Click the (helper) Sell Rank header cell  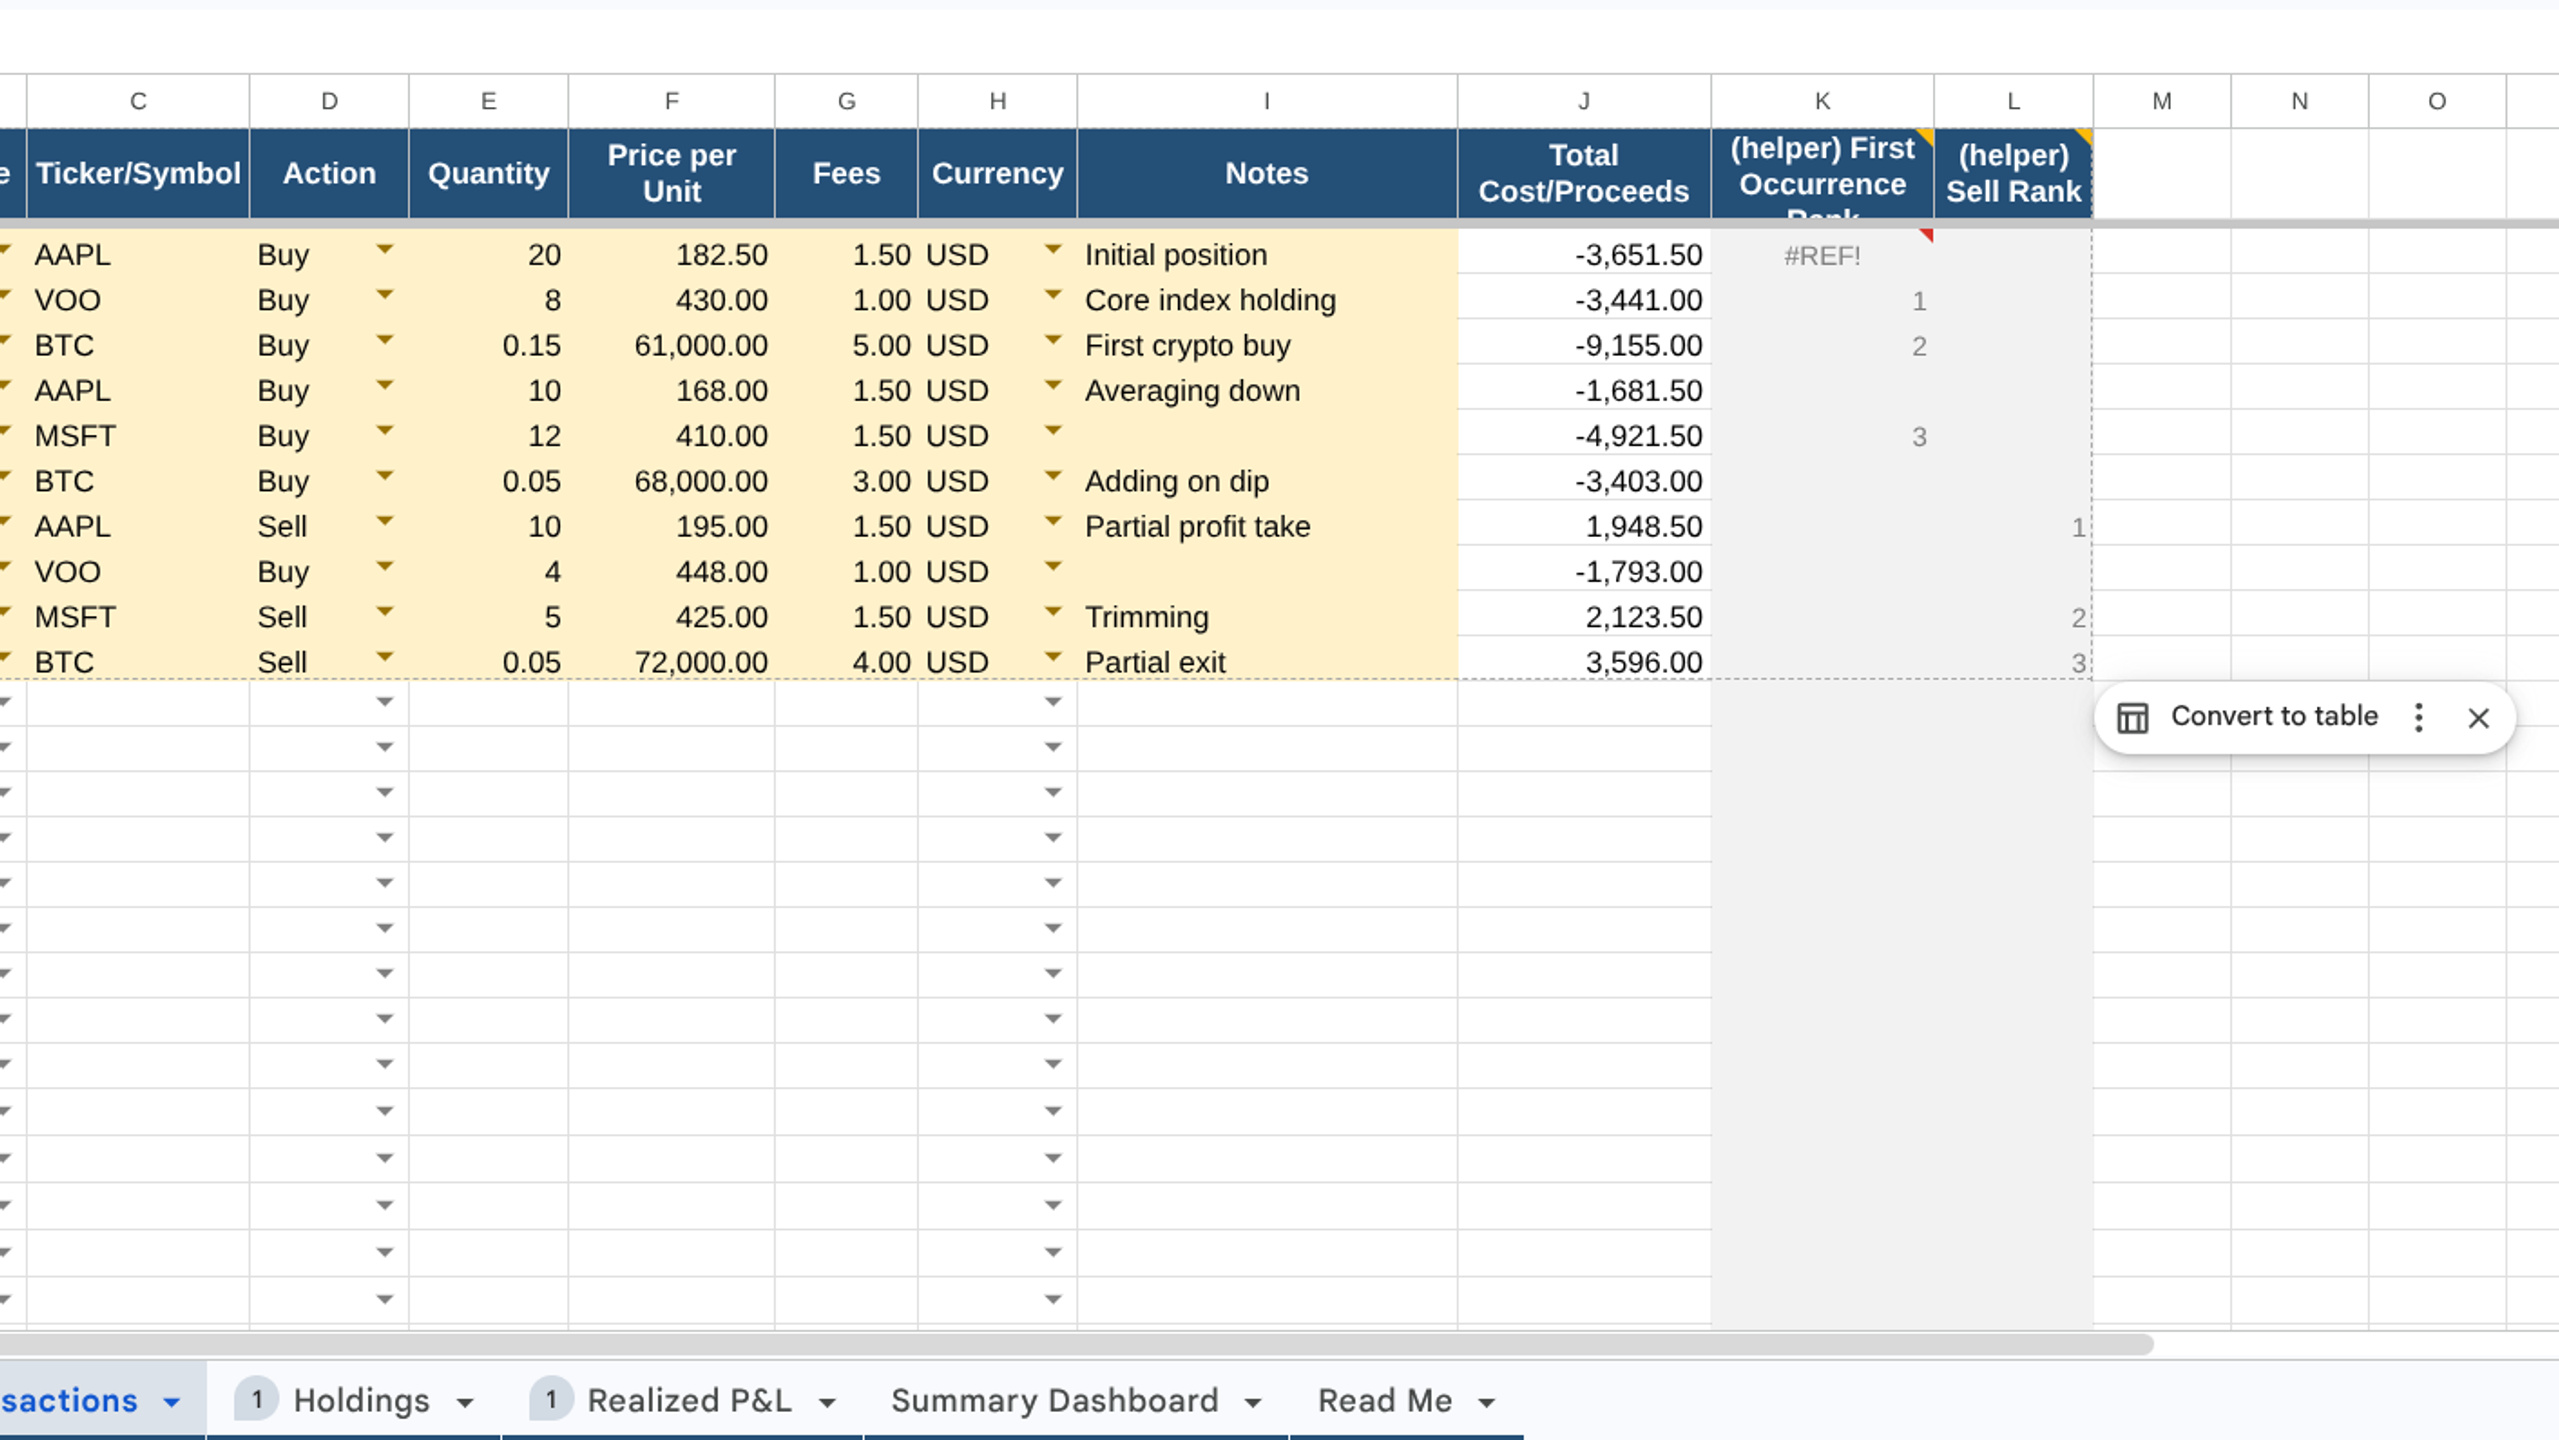click(x=2013, y=173)
